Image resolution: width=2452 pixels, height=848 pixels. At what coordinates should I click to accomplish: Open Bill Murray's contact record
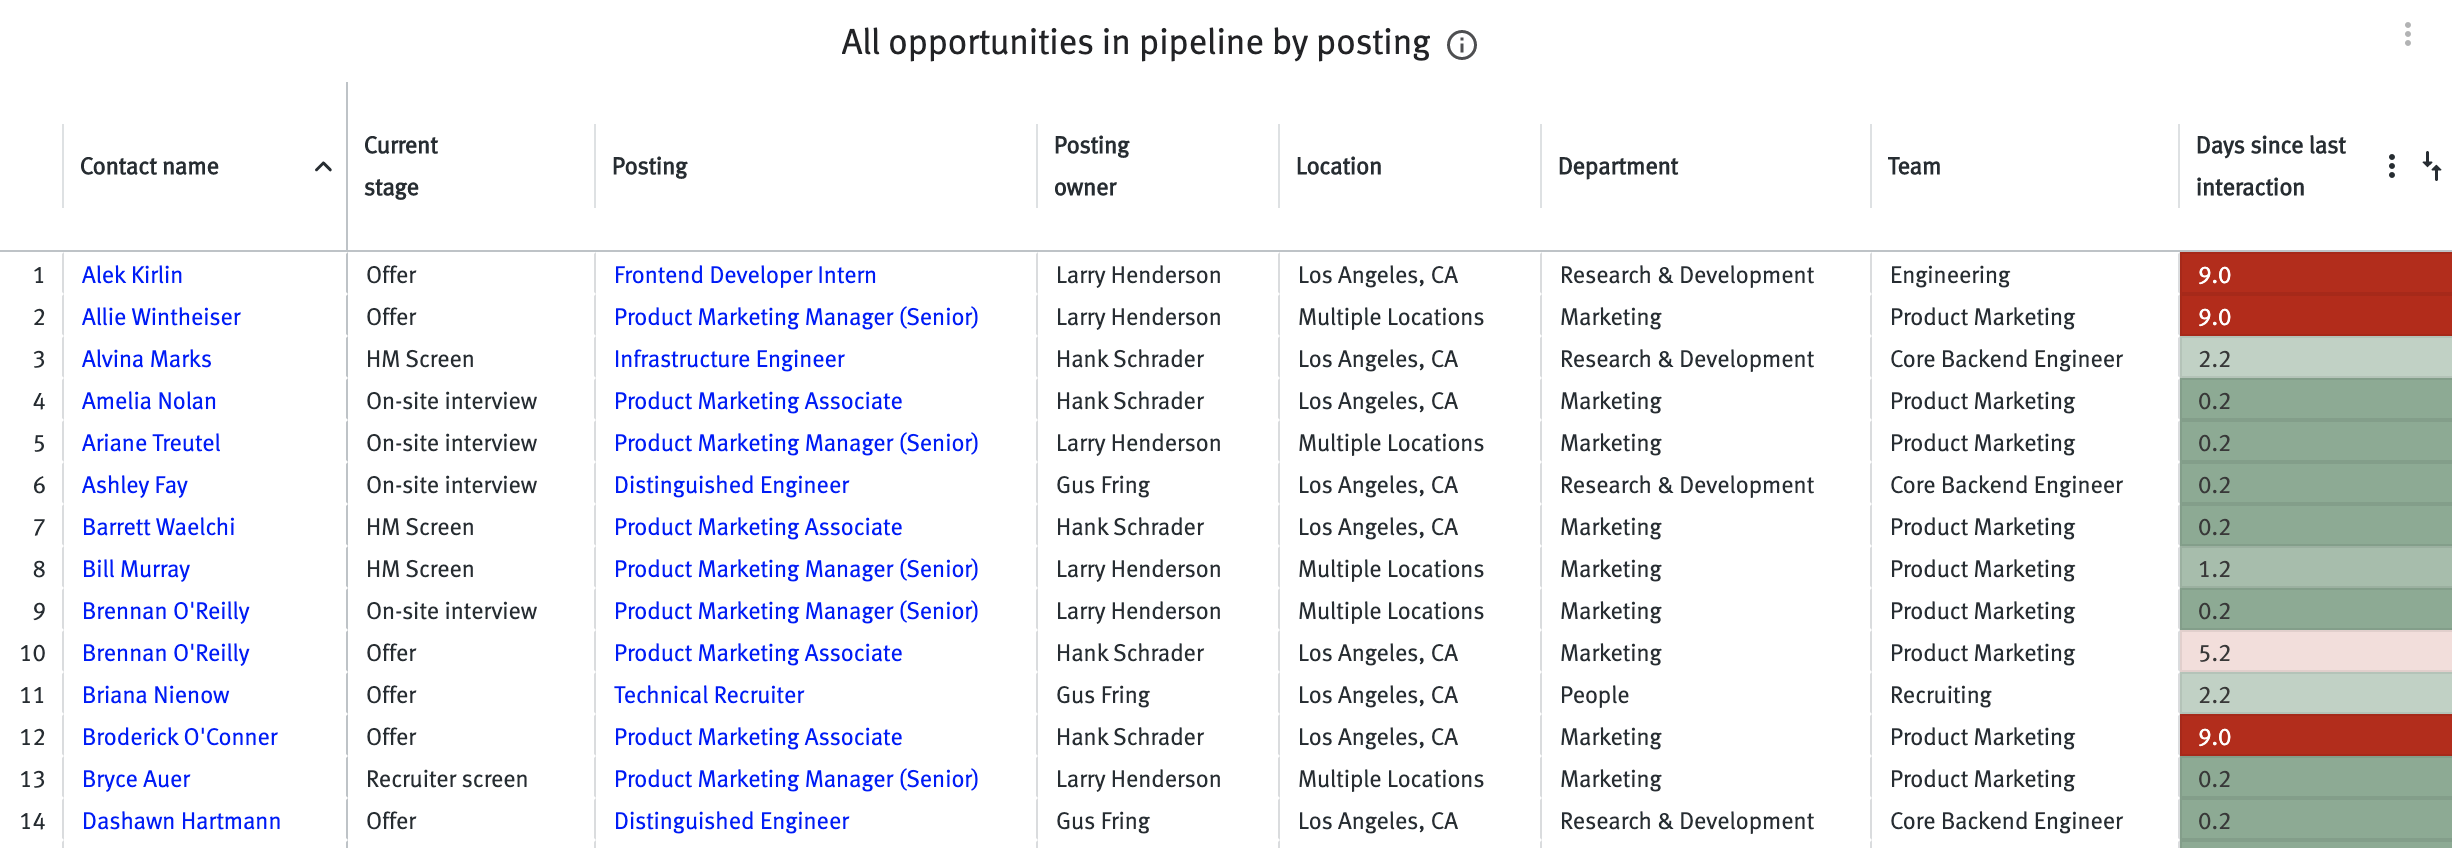135,568
